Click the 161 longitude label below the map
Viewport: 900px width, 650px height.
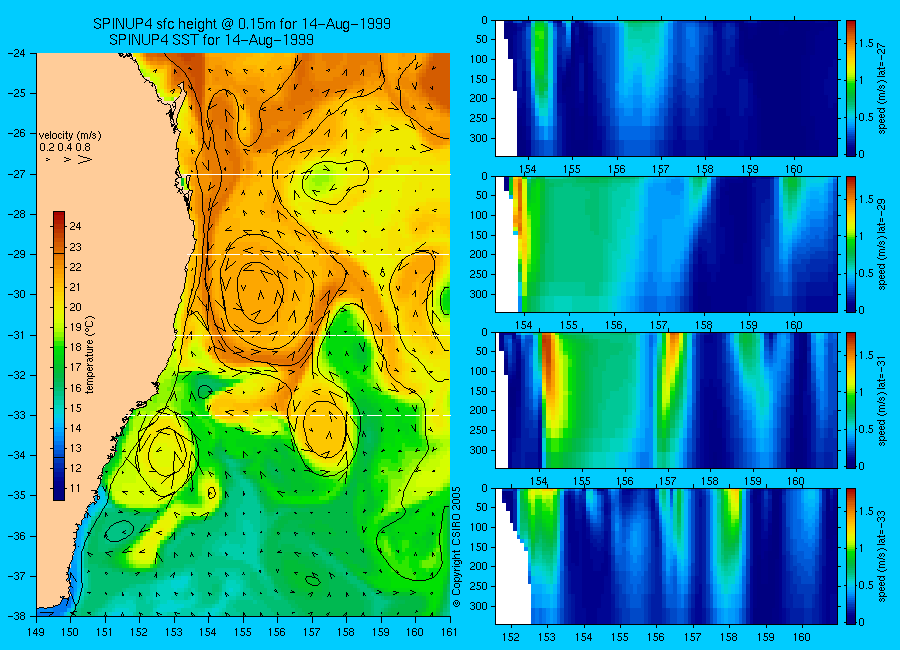coord(449,632)
